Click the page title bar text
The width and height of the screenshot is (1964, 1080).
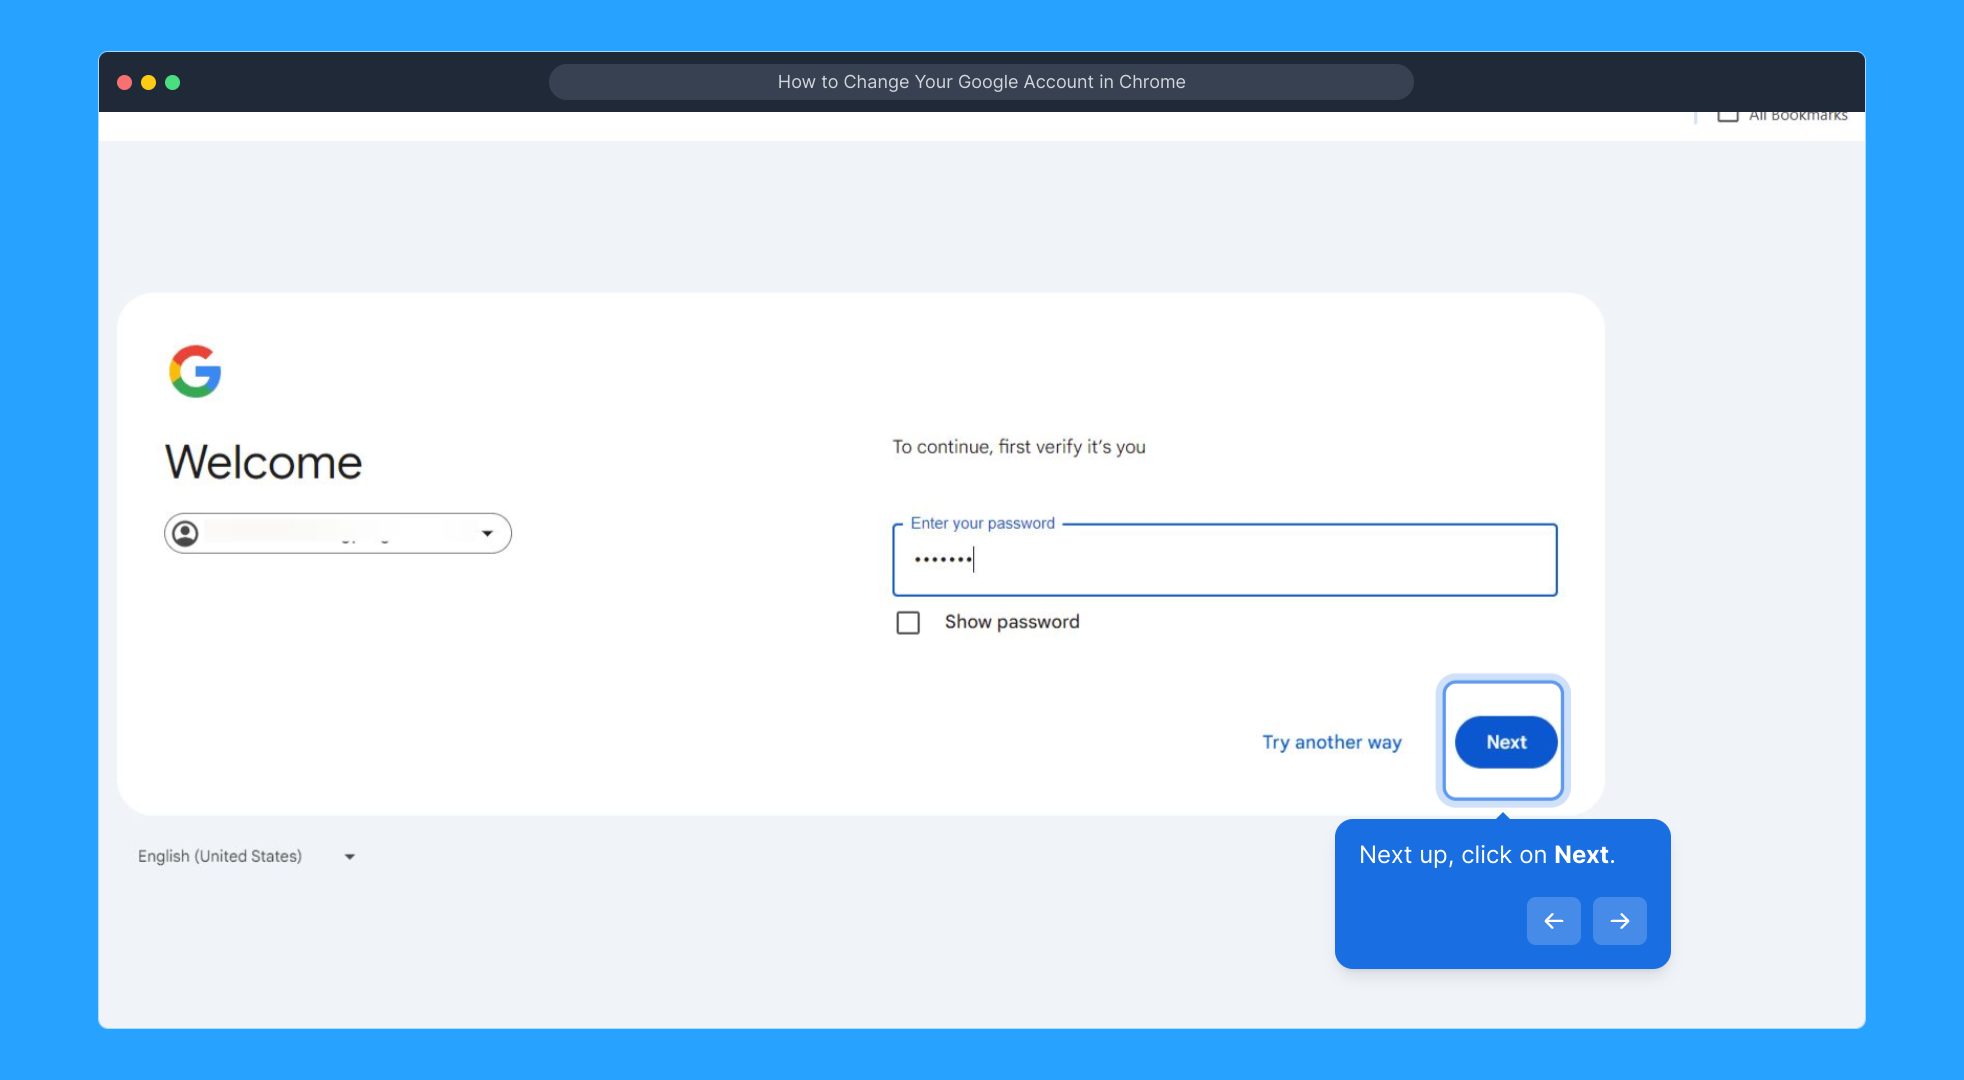coord(981,82)
